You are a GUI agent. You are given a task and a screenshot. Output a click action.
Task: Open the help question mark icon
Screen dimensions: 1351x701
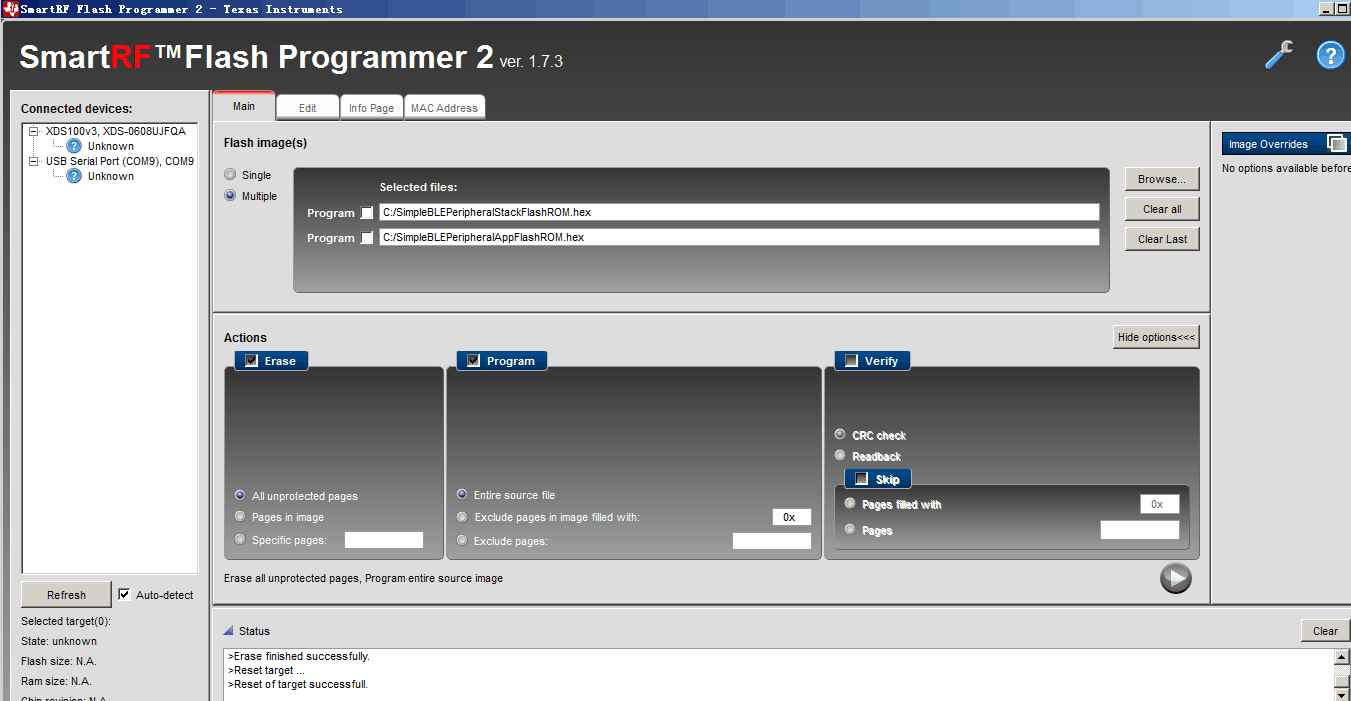1330,55
